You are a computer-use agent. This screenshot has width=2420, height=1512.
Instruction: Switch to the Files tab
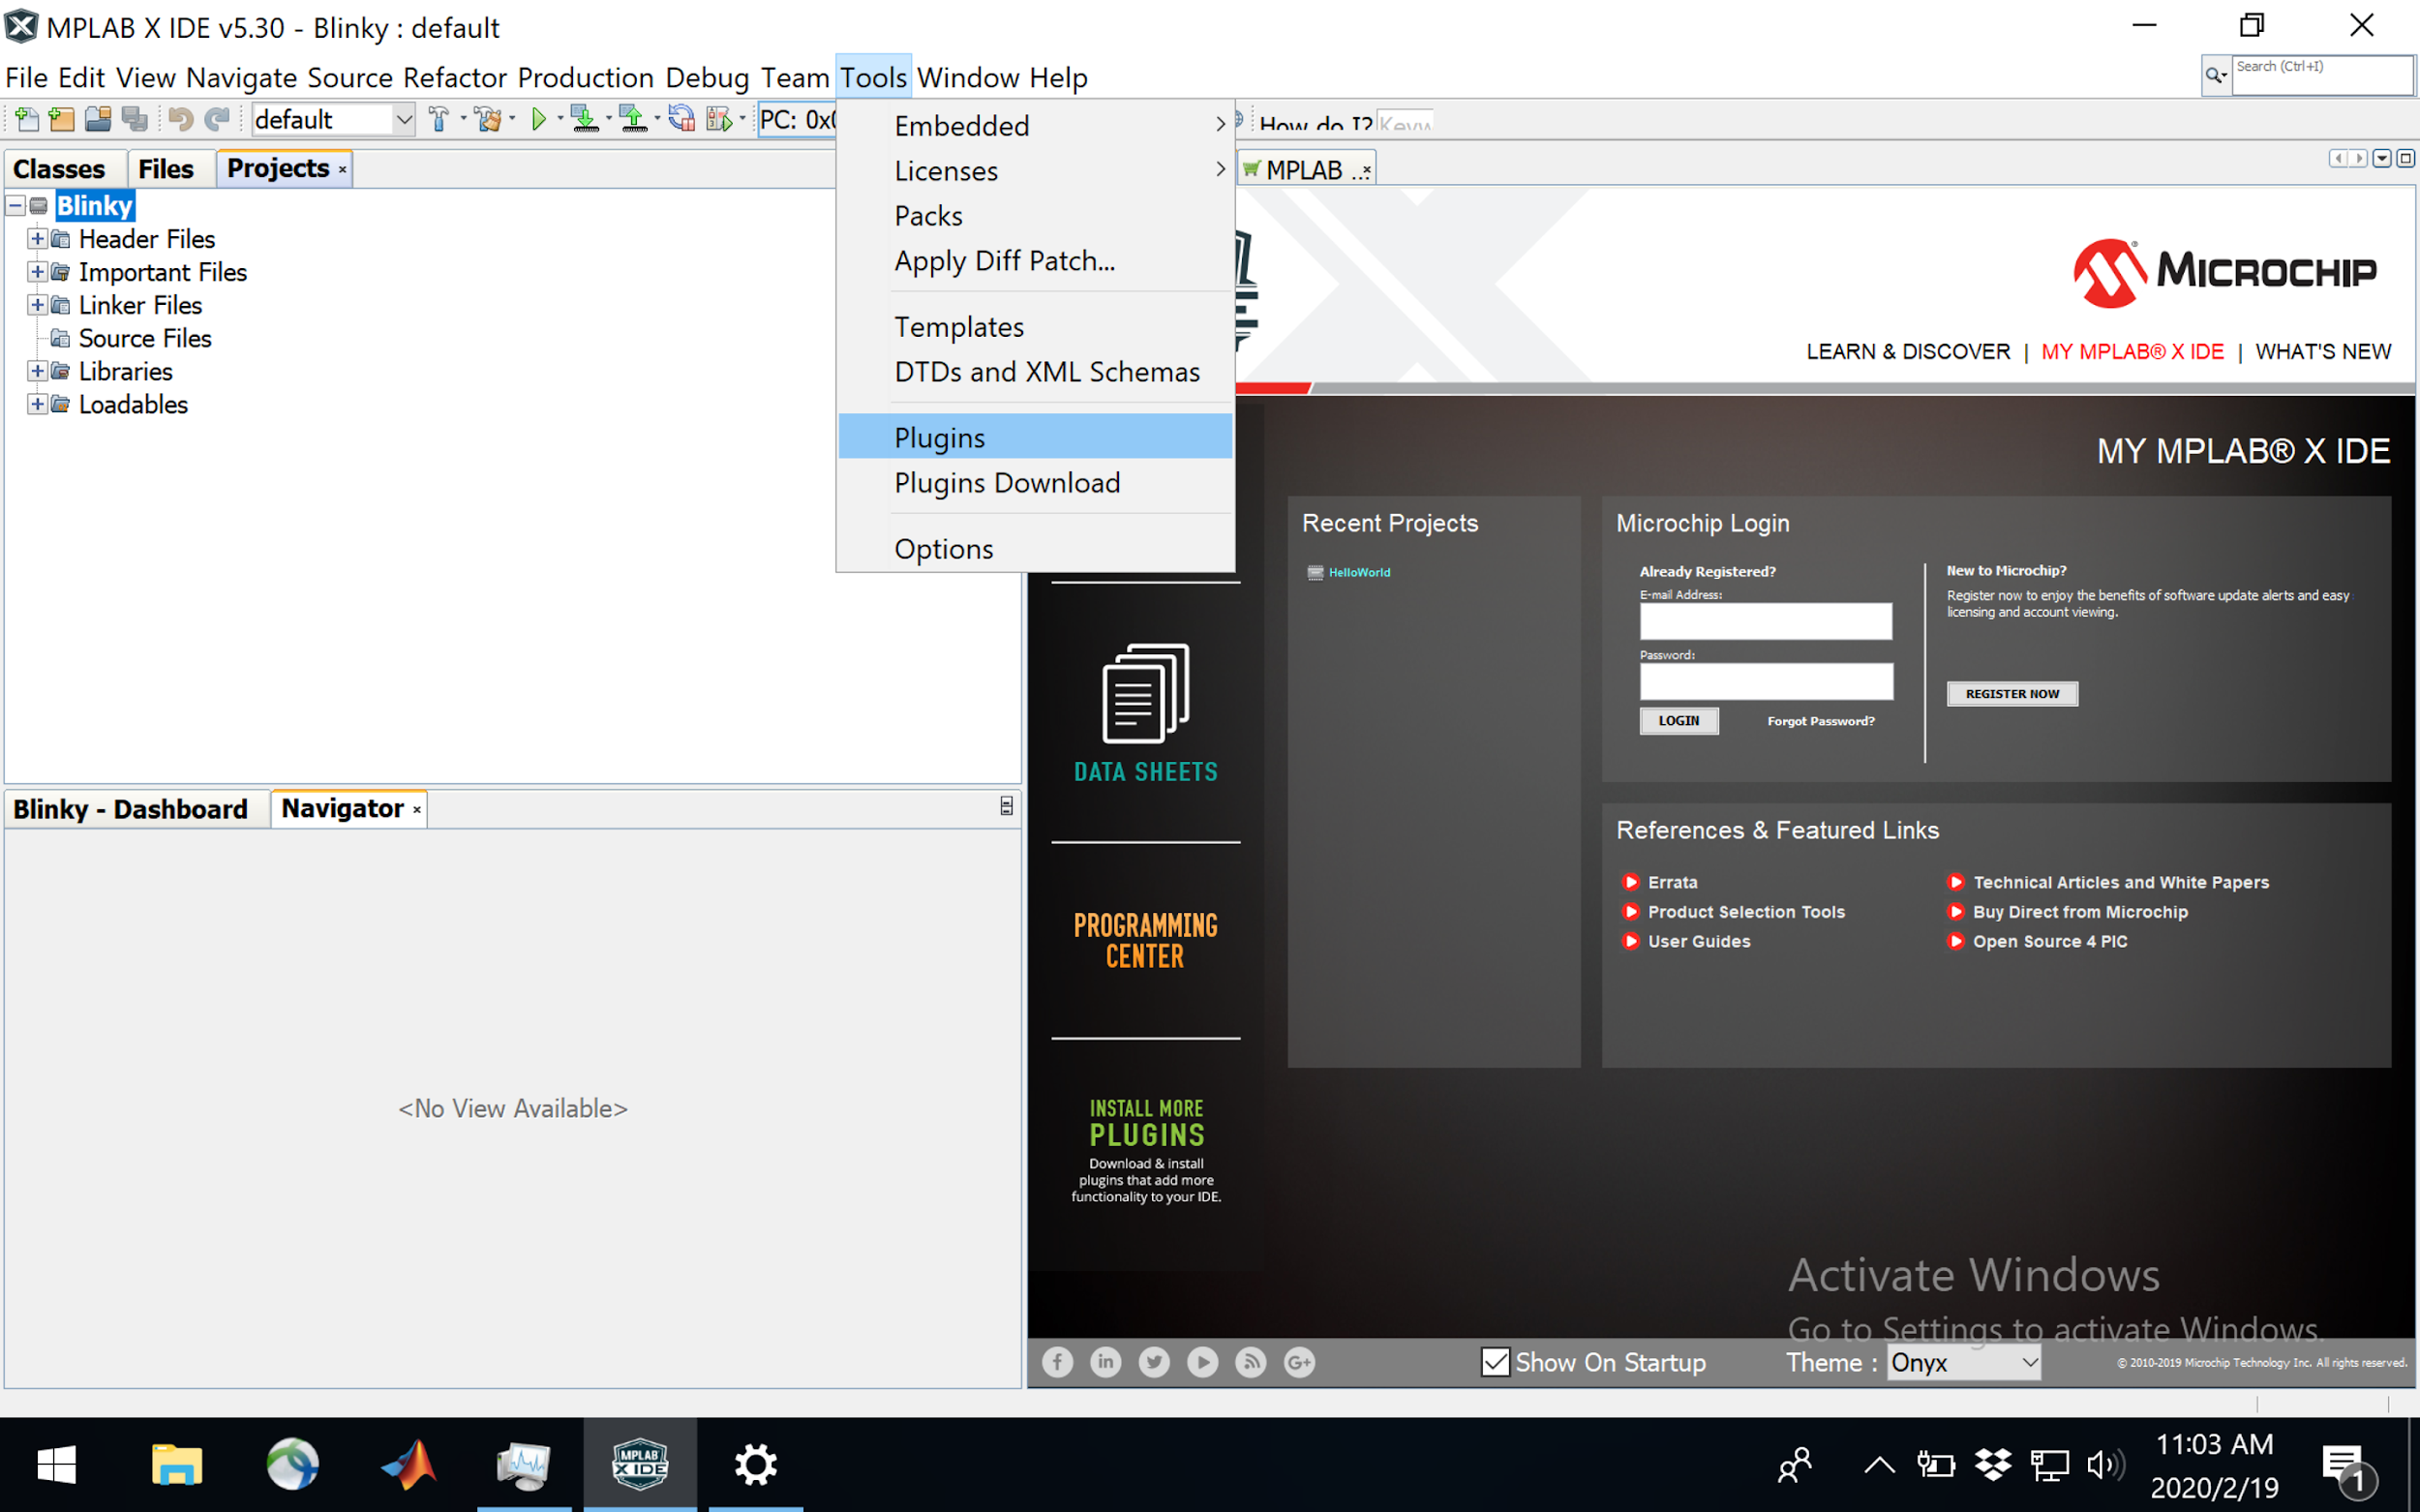tap(166, 169)
